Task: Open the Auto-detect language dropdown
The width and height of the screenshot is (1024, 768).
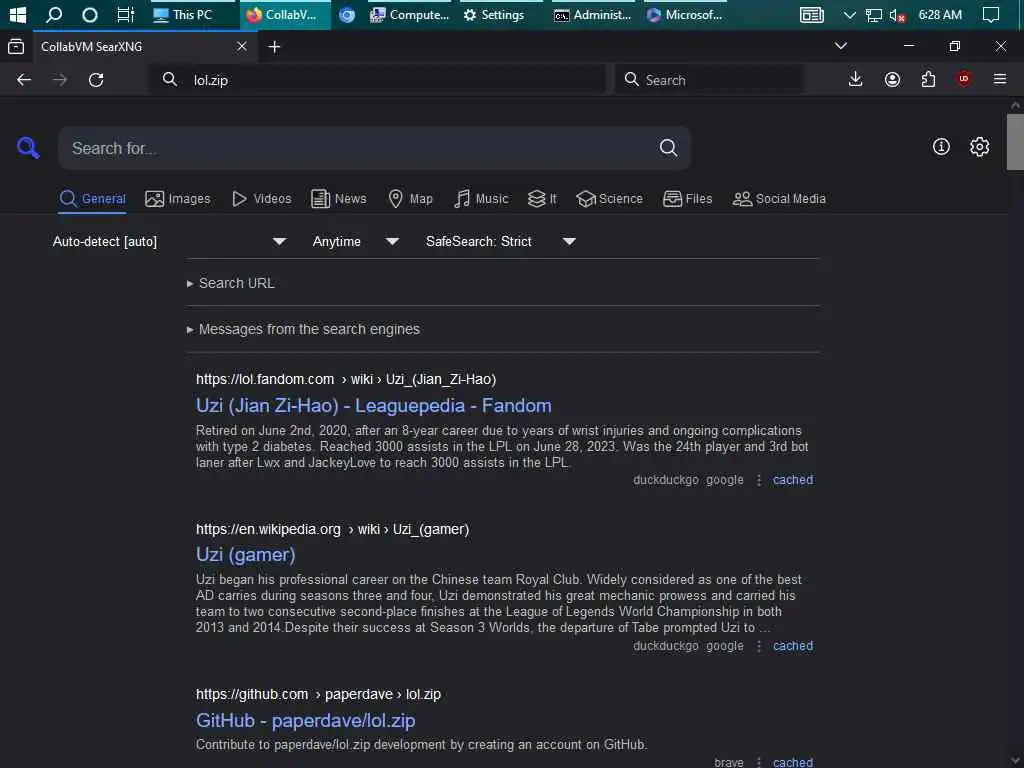Action: coord(170,242)
